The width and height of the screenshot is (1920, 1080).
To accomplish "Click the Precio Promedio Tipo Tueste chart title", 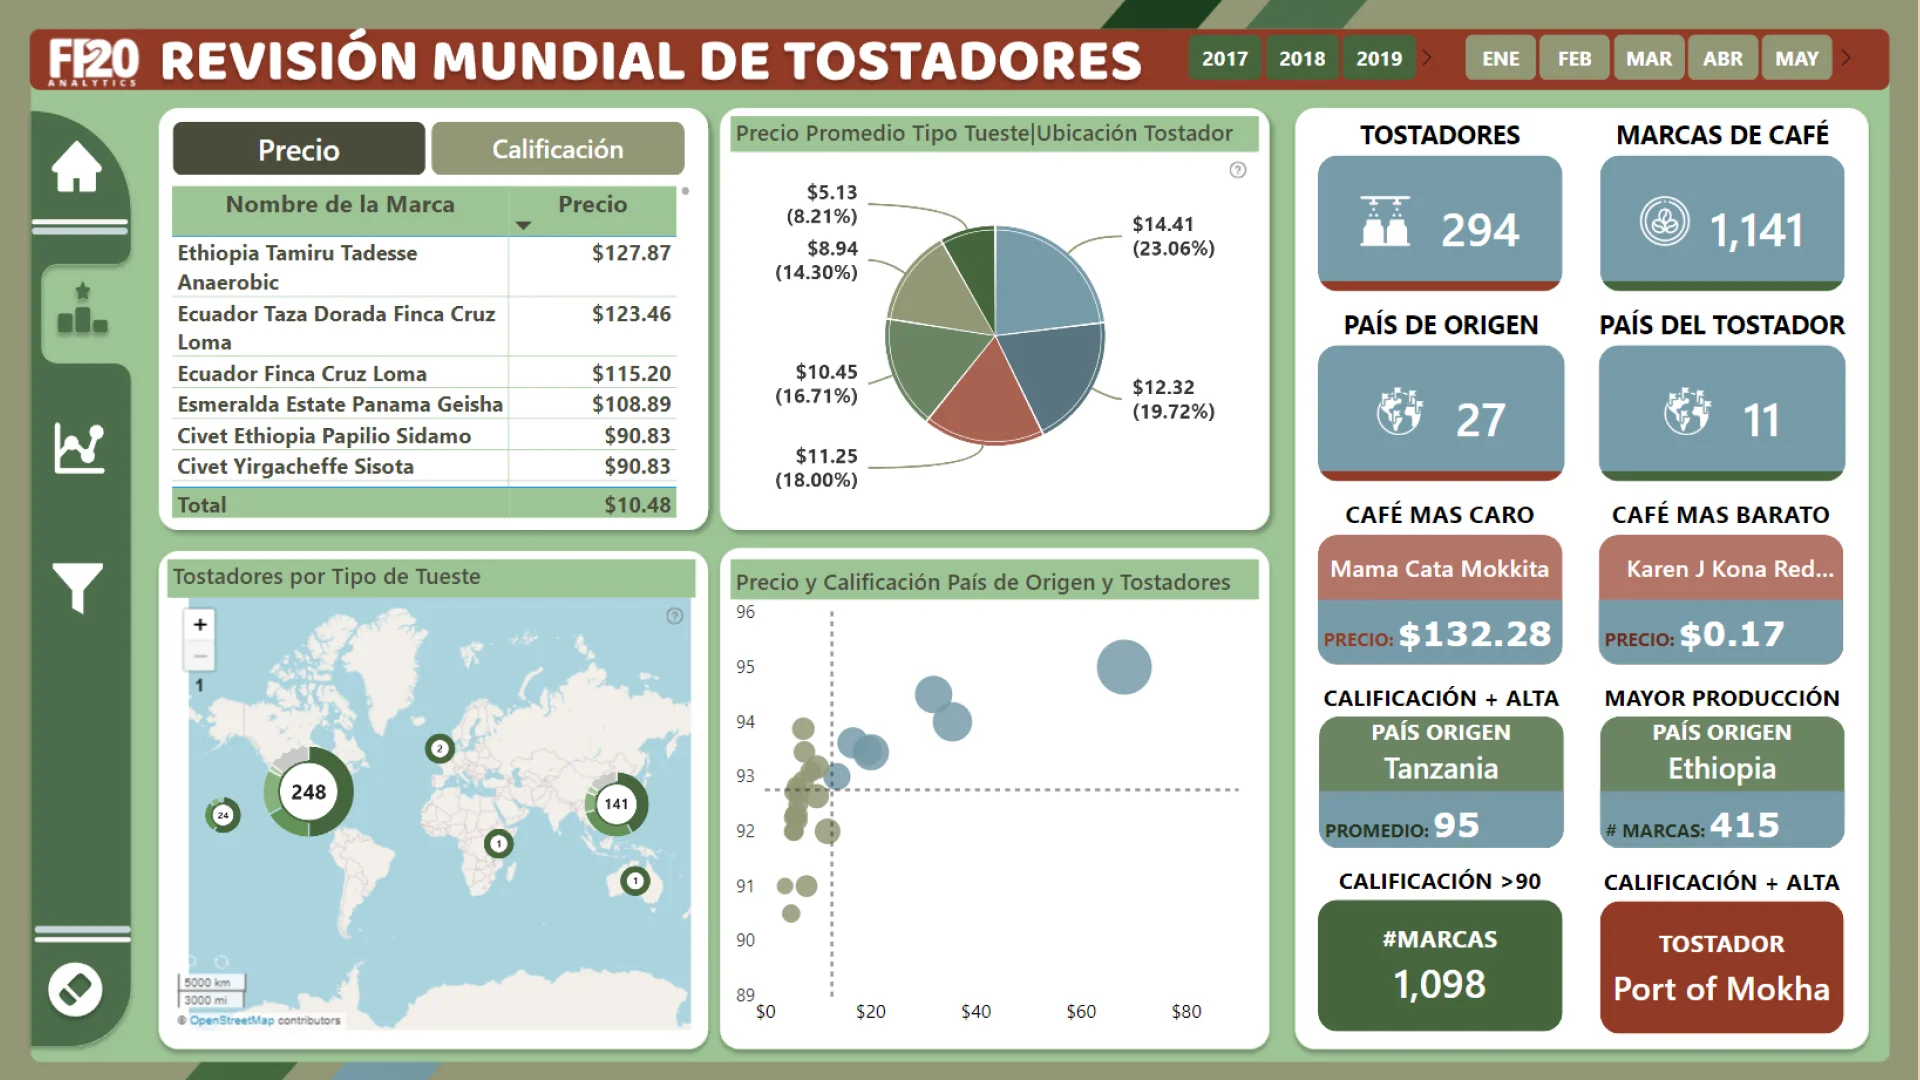I will click(984, 133).
